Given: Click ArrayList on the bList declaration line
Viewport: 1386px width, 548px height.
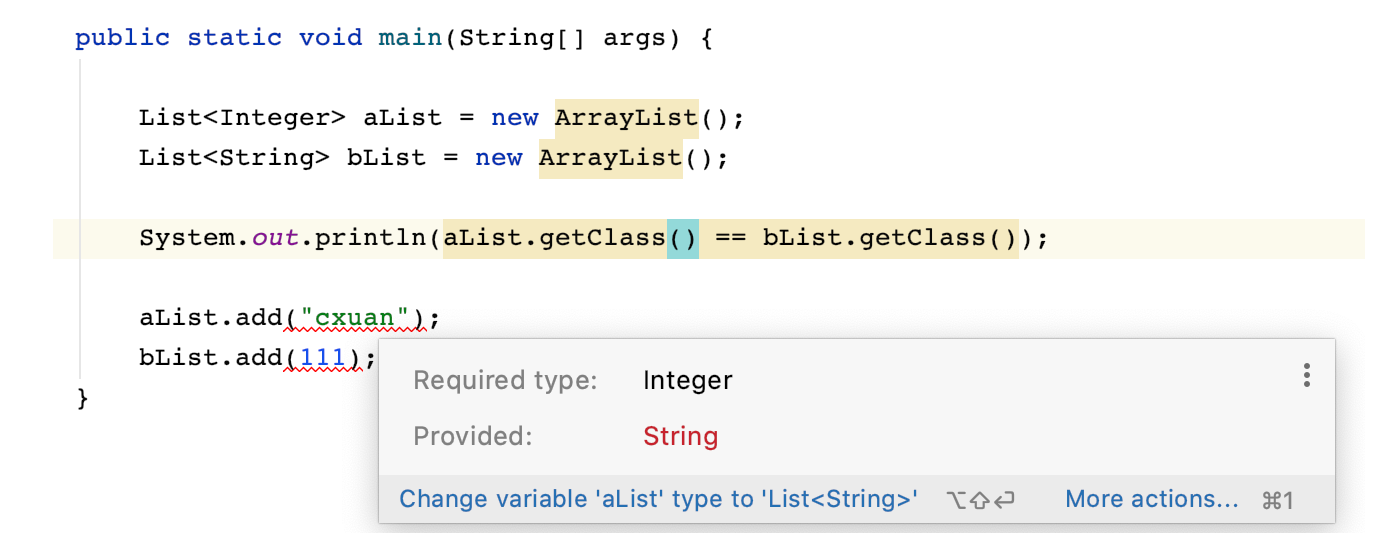Looking at the screenshot, I should tap(610, 158).
